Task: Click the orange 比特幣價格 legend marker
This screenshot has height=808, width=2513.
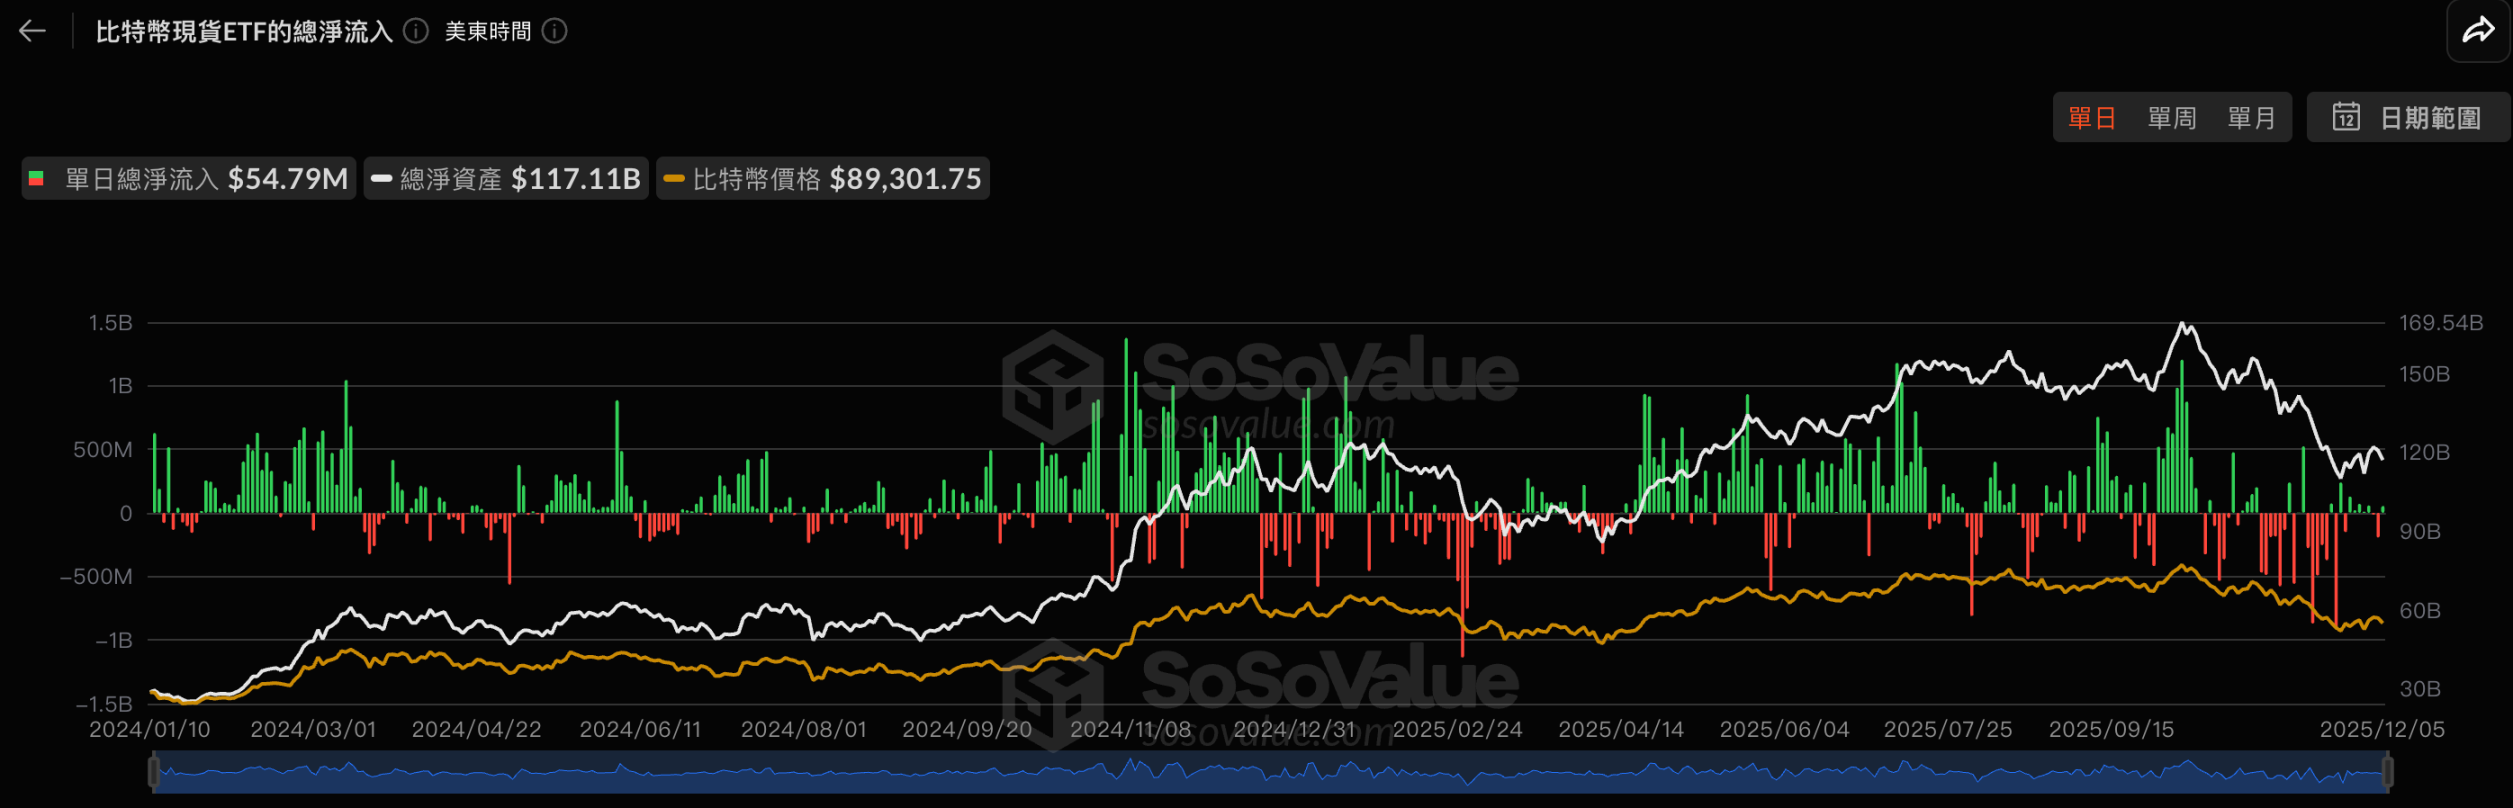Action: (x=674, y=179)
